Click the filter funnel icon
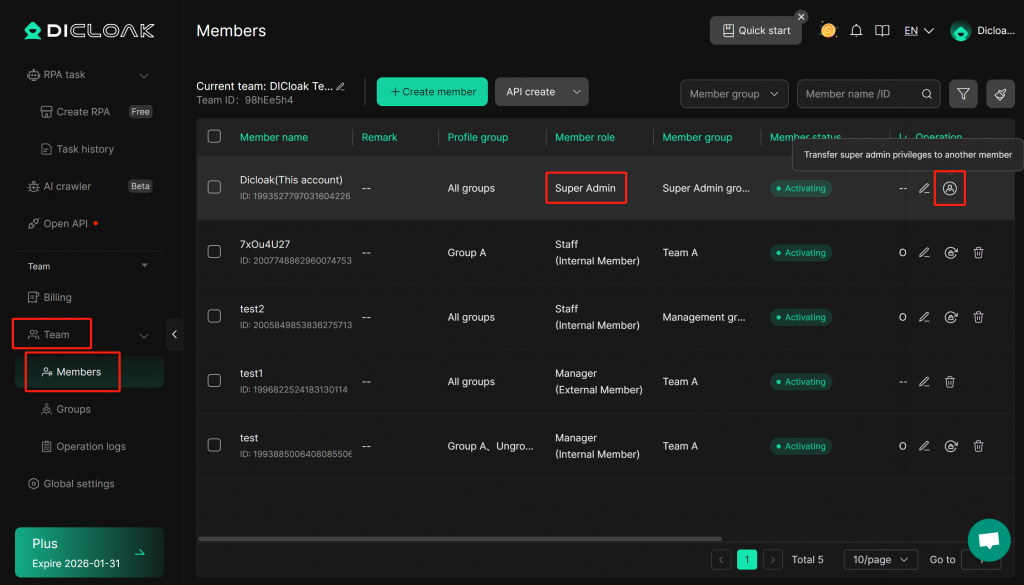The image size is (1024, 585). pos(963,94)
